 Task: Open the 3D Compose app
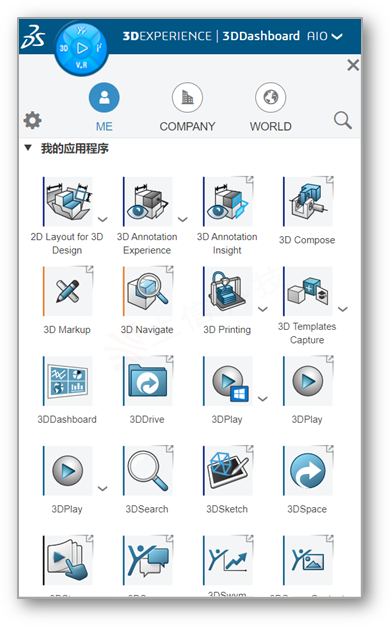tap(307, 202)
